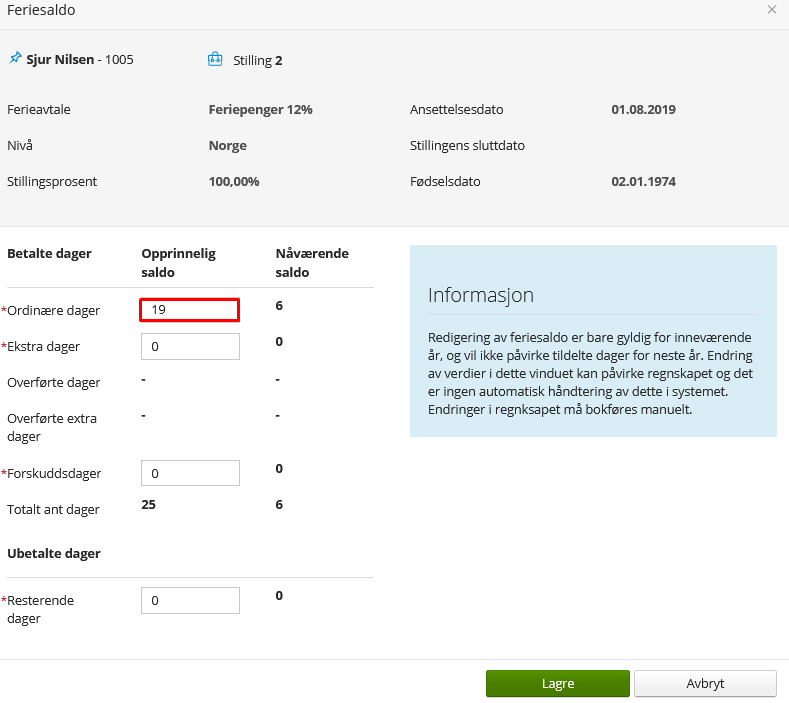Viewport: 789px width, 703px height.
Task: Click the Opprinnelig saldo column header
Action: click(x=178, y=262)
